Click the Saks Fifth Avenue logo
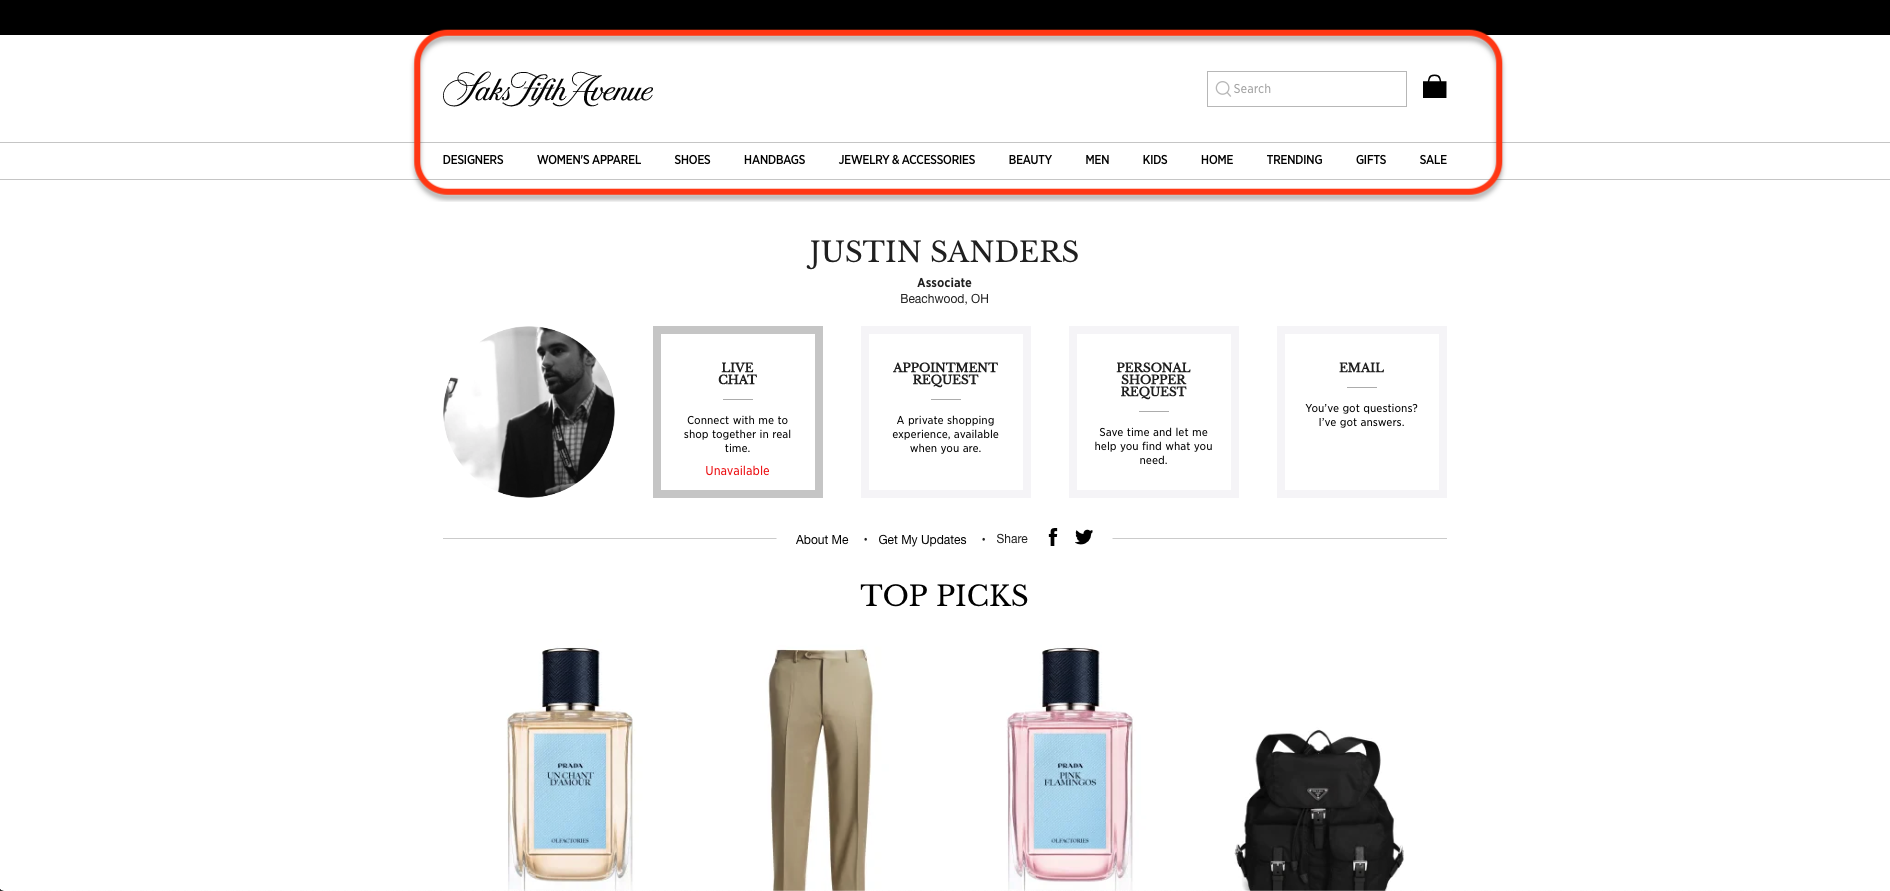Image resolution: width=1890 pixels, height=891 pixels. (547, 90)
